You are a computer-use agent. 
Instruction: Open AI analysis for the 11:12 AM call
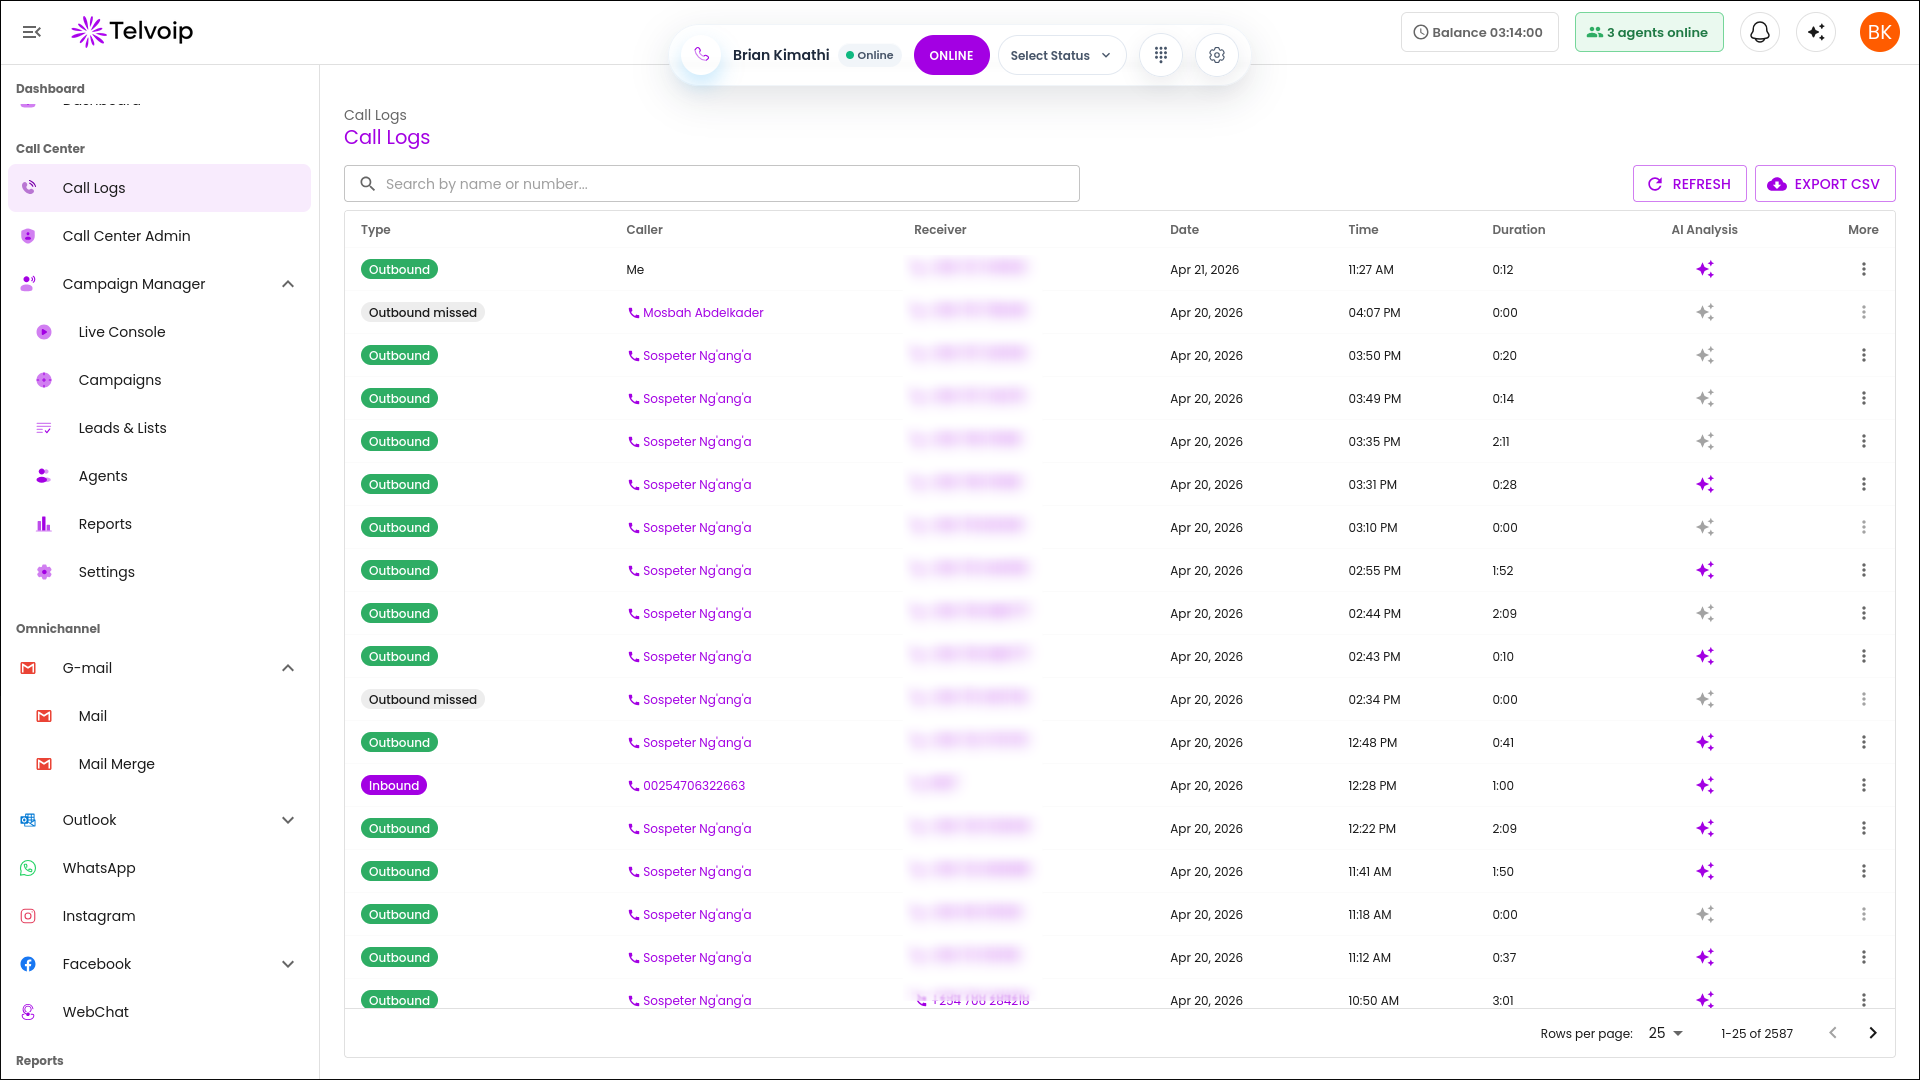pyautogui.click(x=1704, y=957)
